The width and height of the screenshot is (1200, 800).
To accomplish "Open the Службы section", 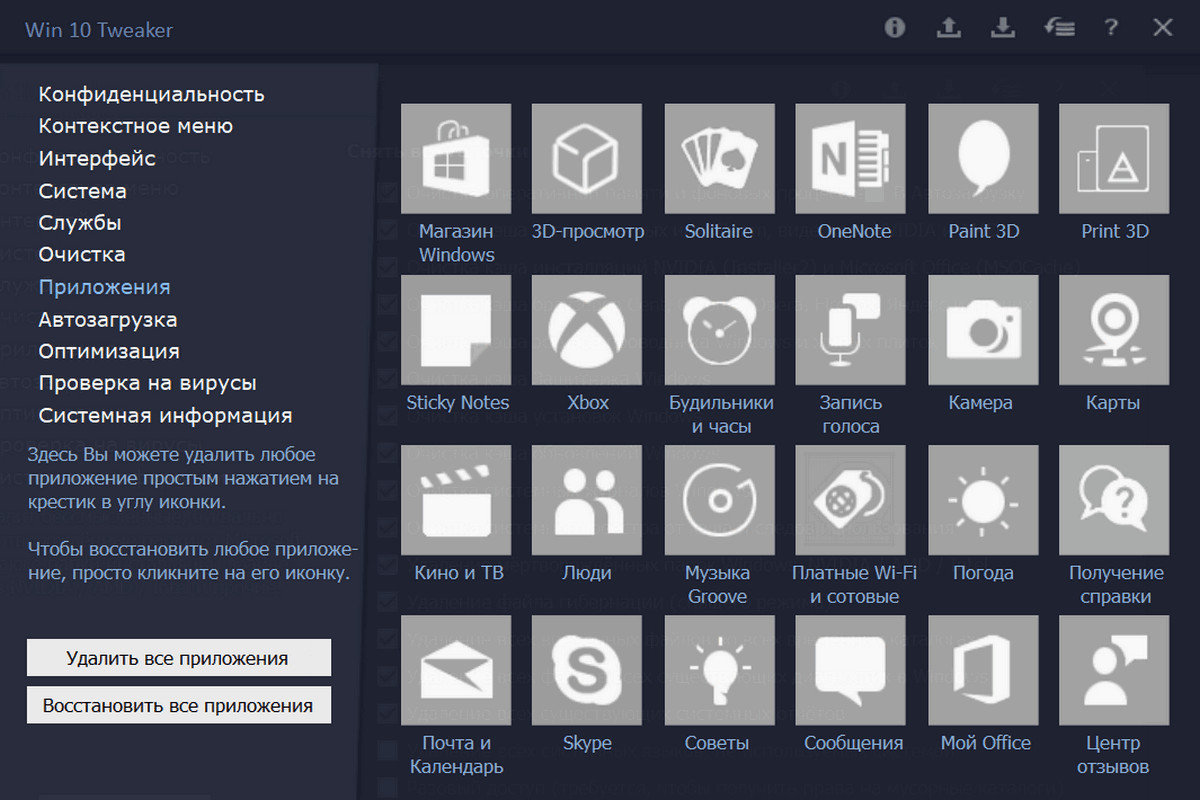I will pos(80,223).
